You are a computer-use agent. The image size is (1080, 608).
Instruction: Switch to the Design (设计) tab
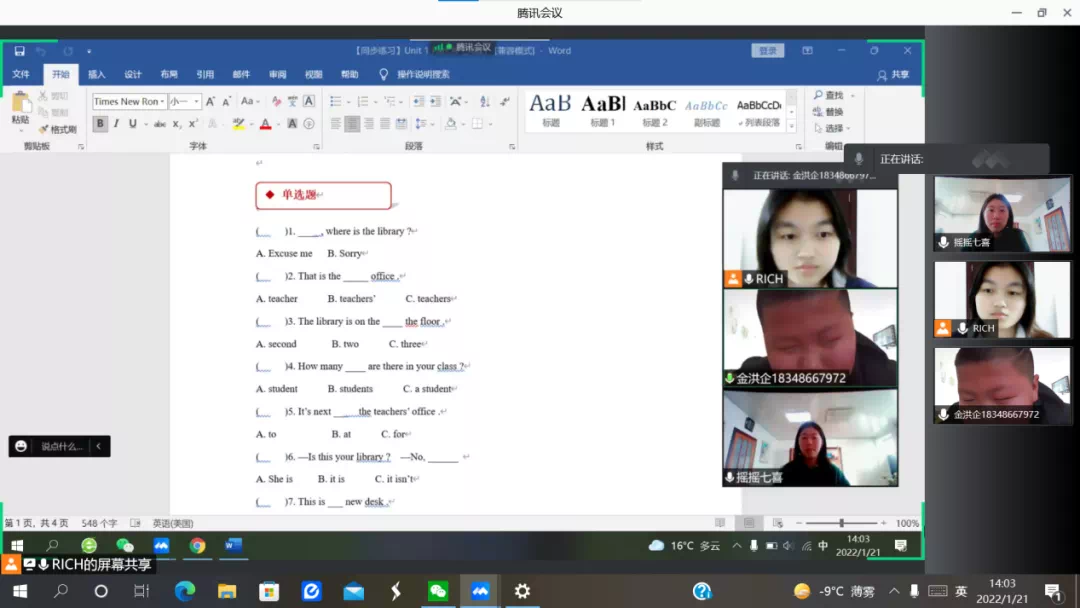click(133, 74)
